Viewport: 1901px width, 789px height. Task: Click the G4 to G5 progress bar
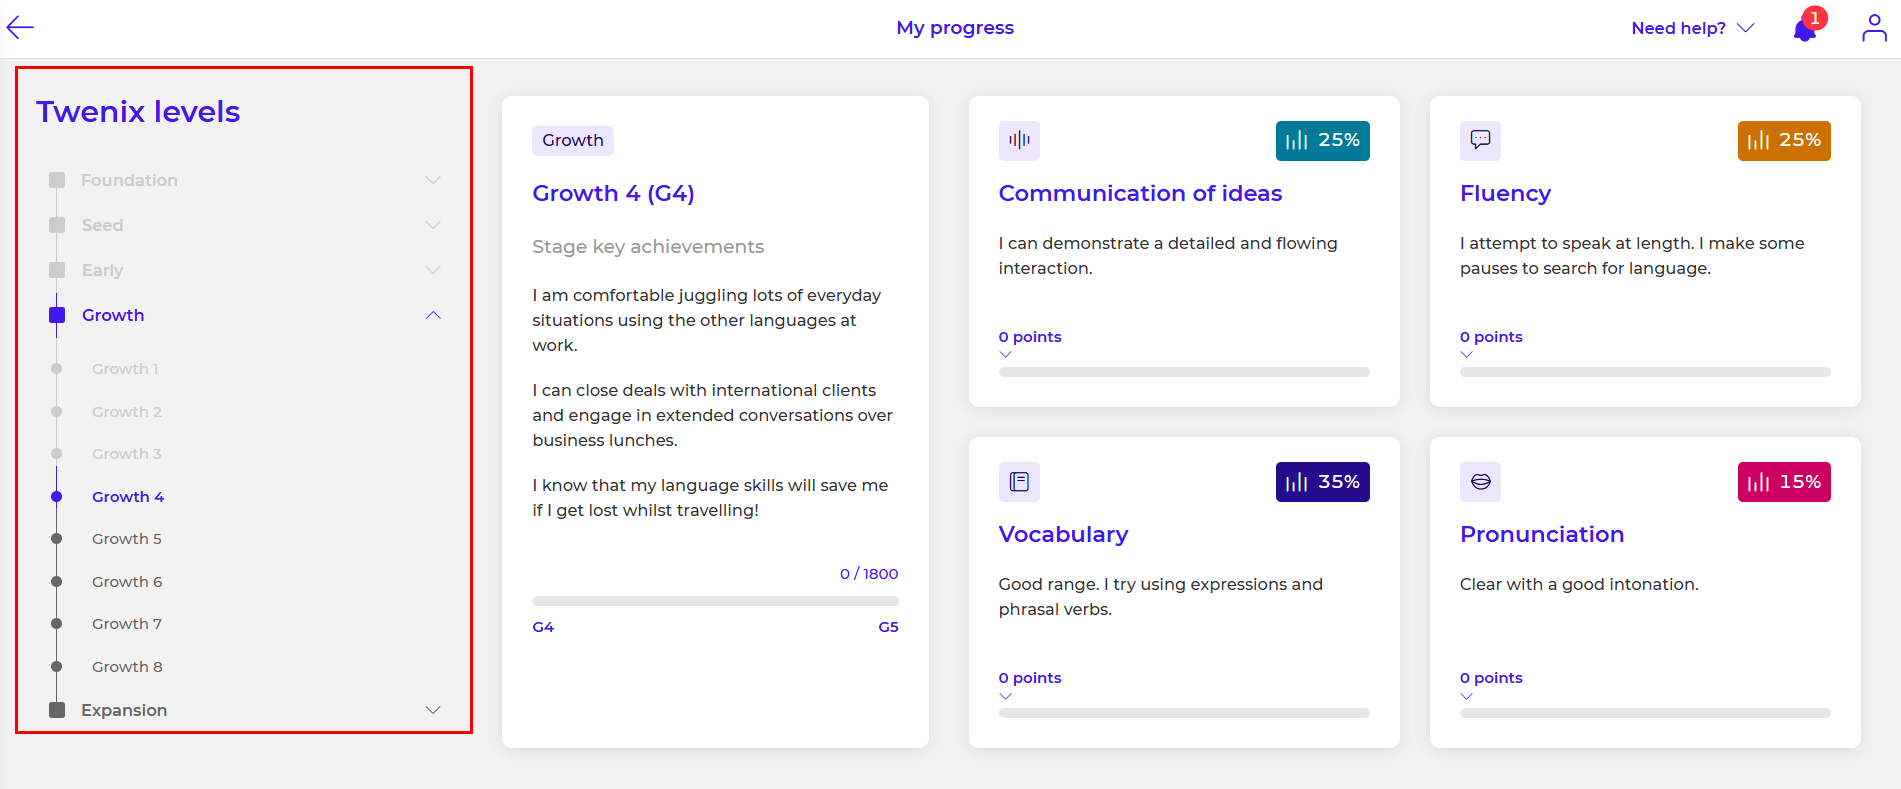pos(715,601)
